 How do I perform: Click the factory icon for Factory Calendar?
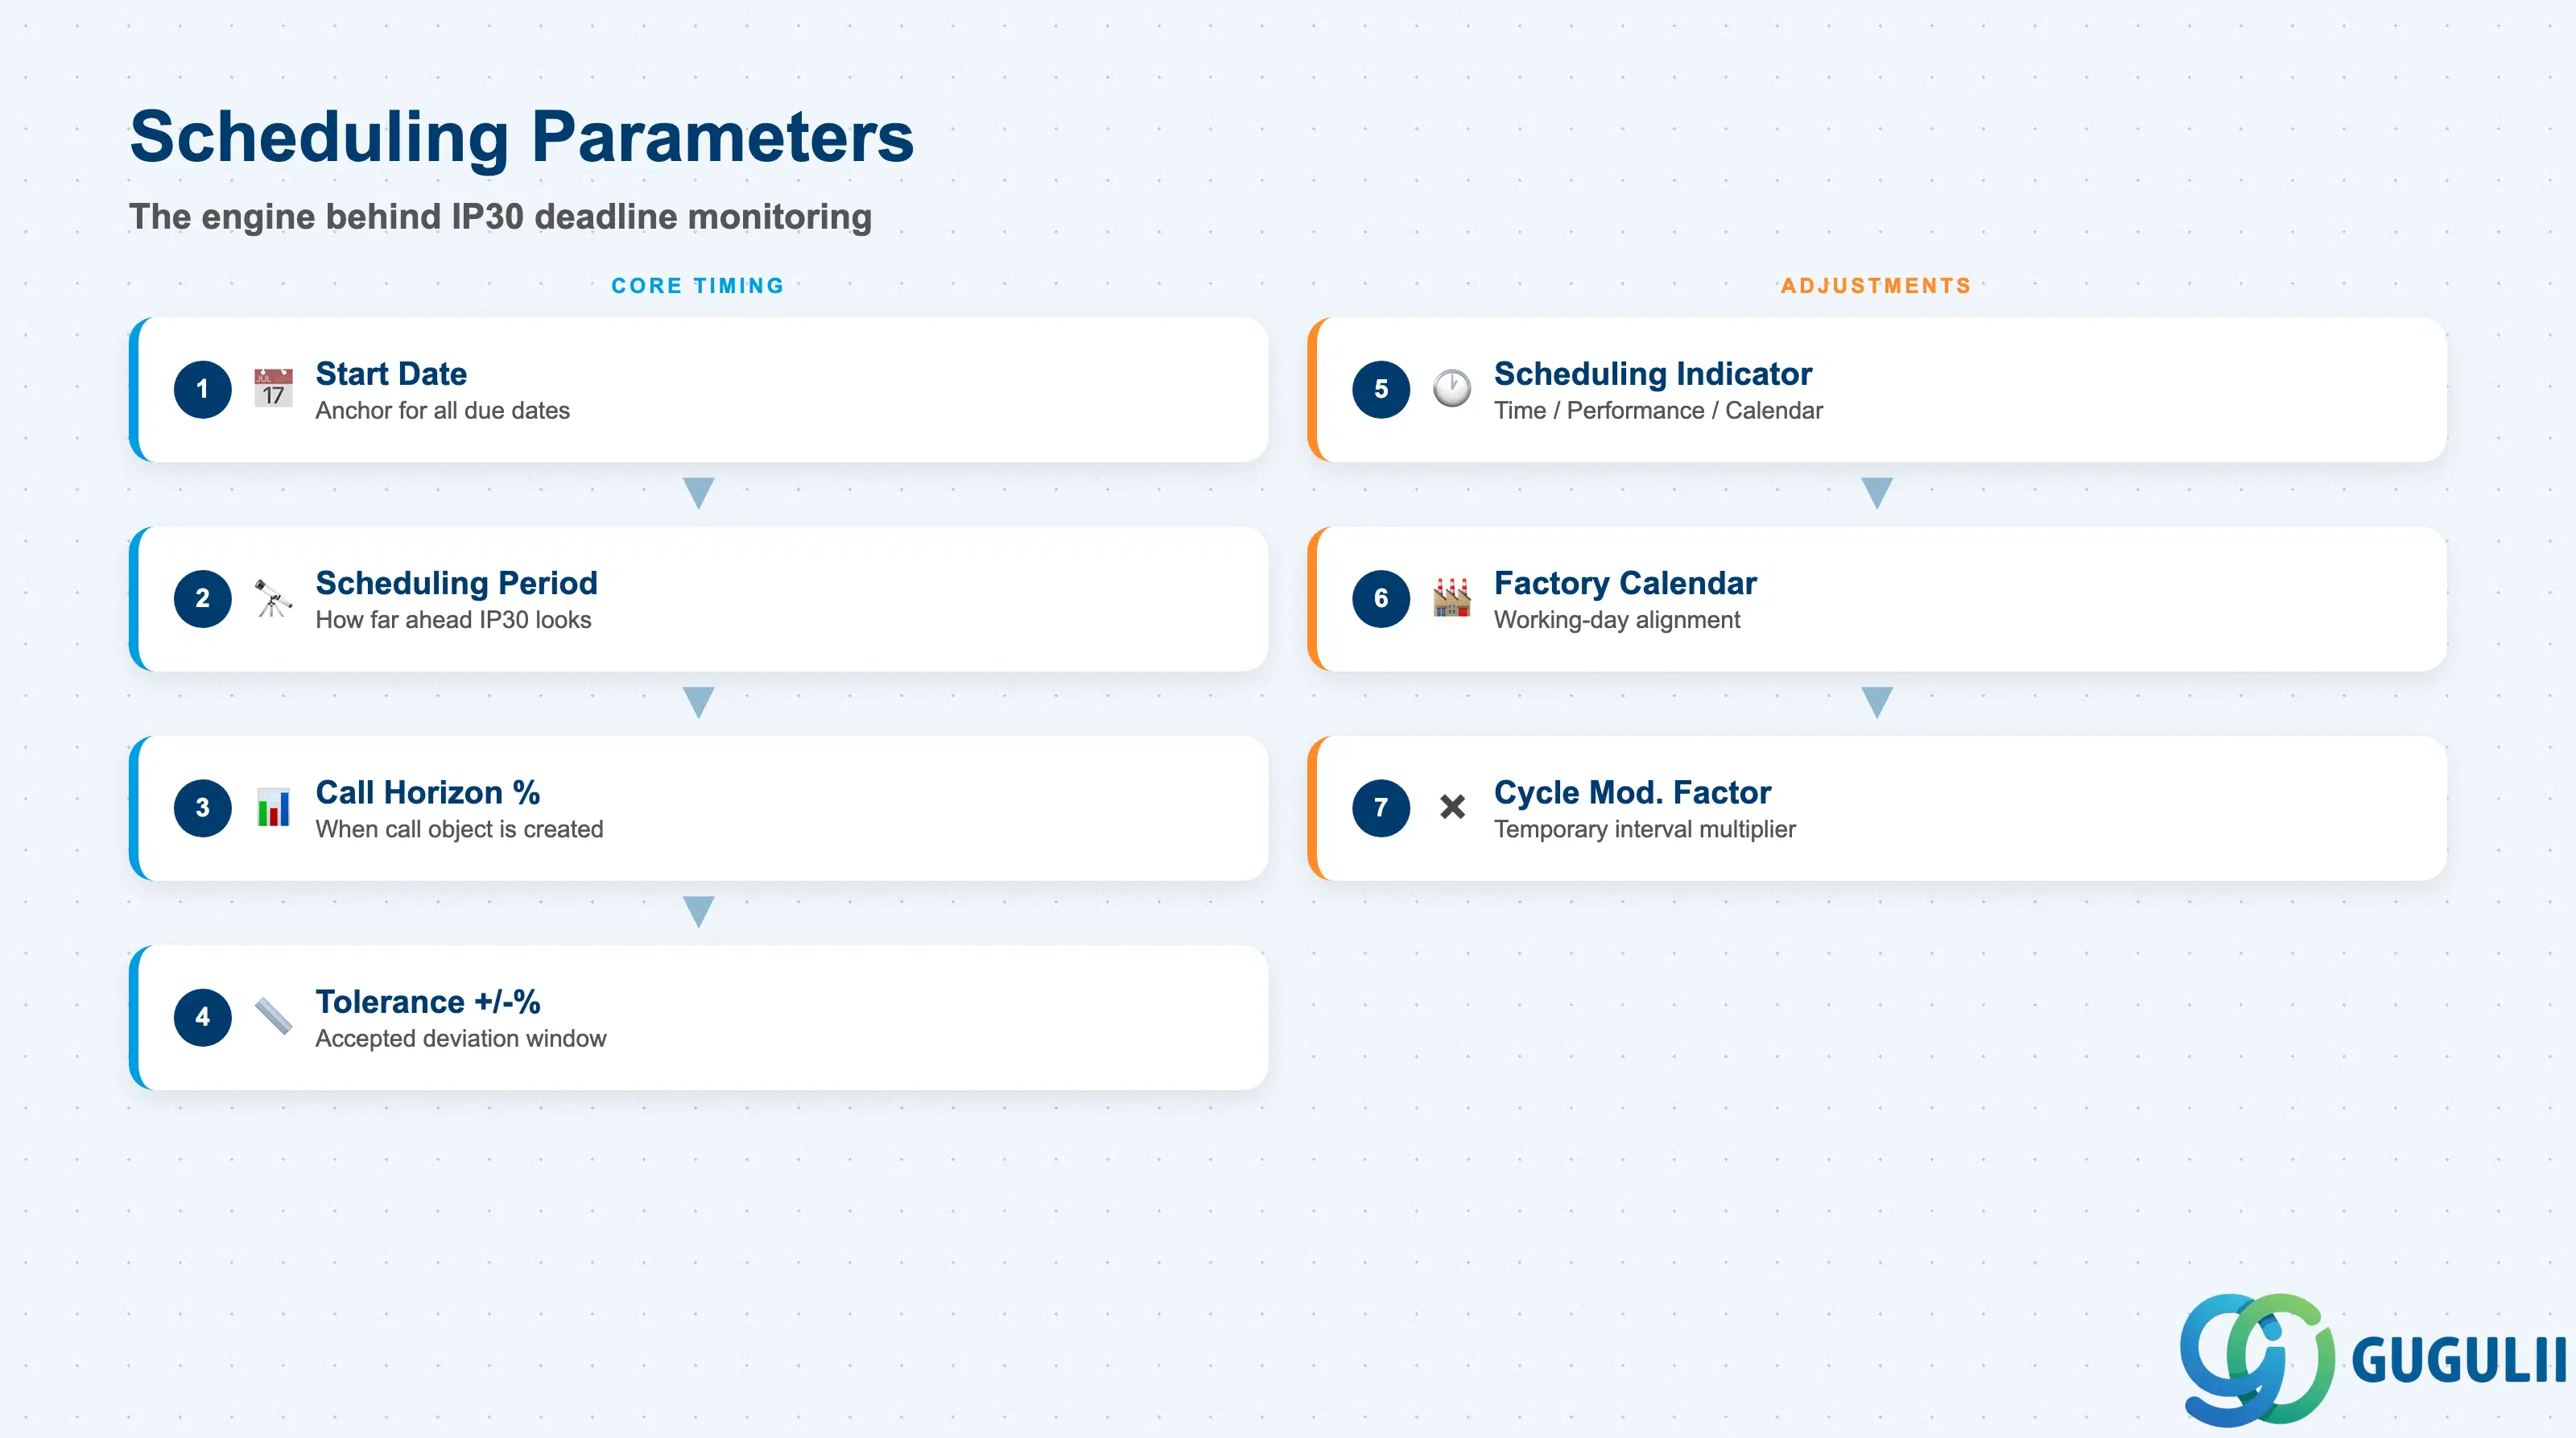1452,597
